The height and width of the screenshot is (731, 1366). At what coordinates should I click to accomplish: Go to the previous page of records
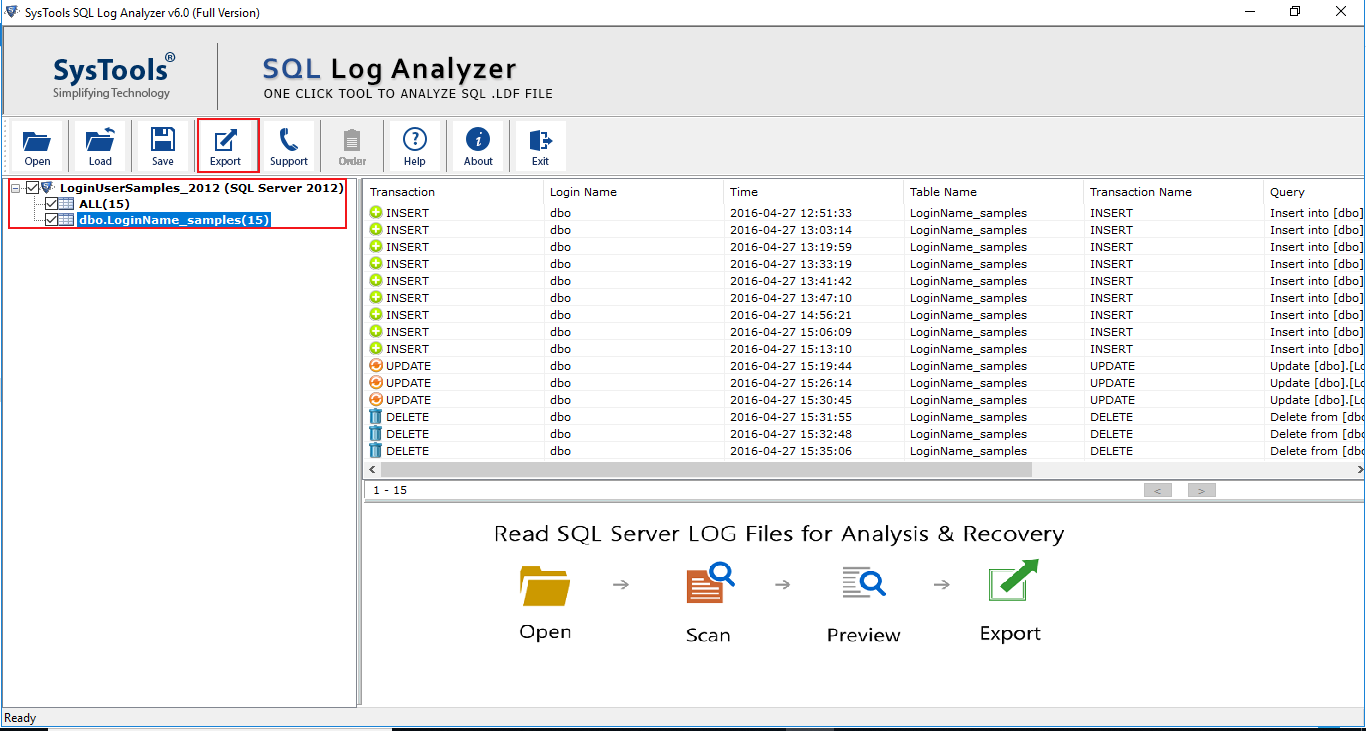tap(1158, 490)
